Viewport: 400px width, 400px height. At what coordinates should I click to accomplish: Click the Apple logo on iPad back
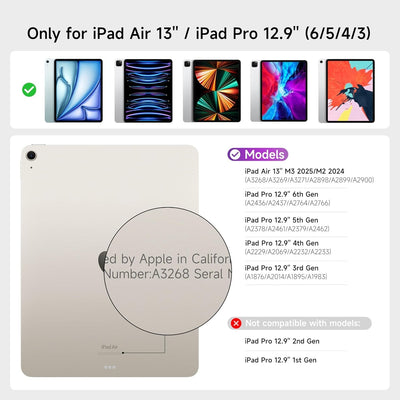point(102,261)
